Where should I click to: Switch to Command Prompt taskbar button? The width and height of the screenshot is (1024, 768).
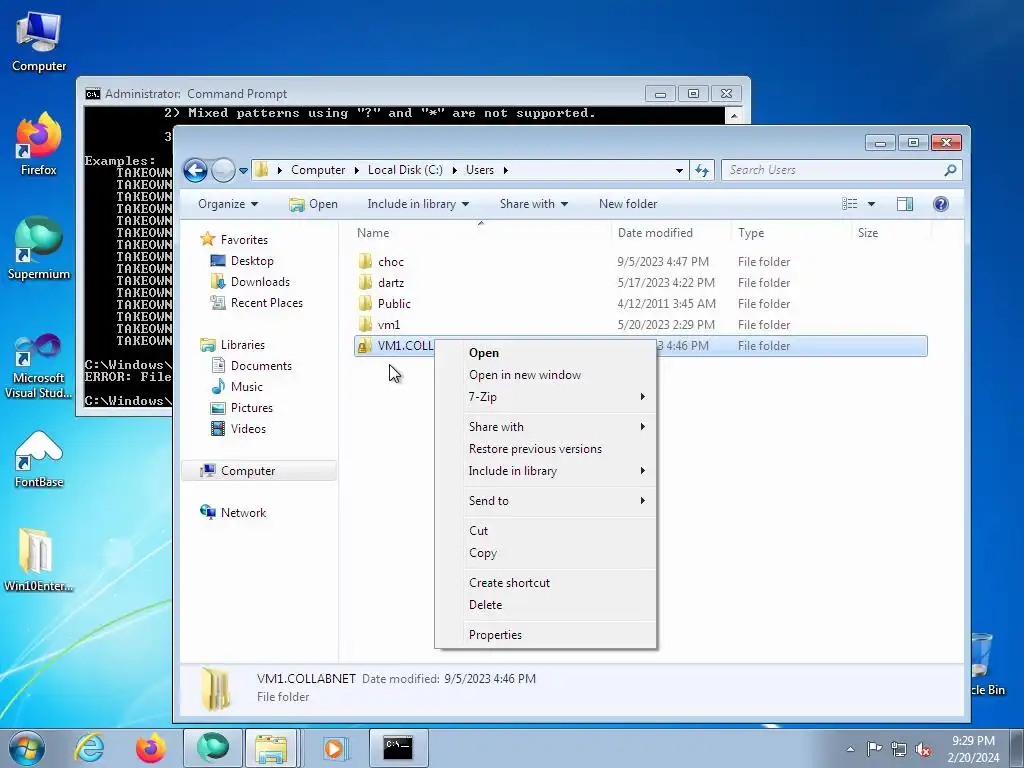coord(398,748)
